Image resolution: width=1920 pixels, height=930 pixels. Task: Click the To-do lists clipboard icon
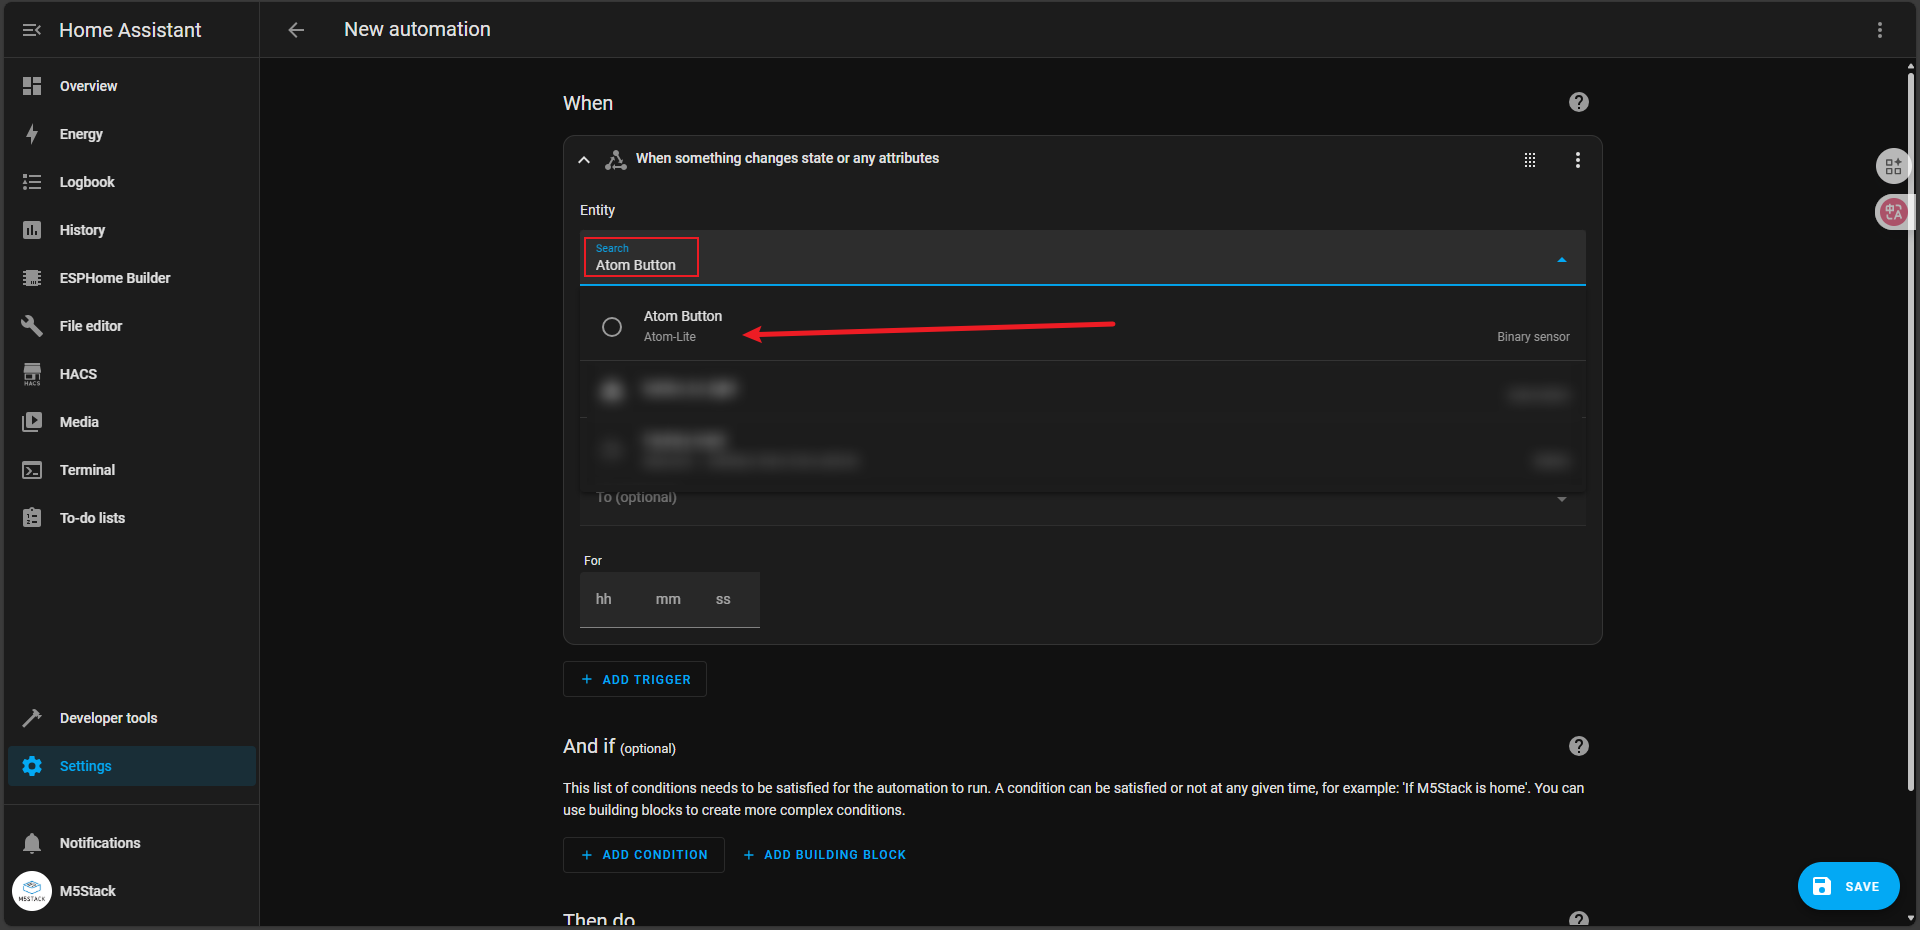pos(32,518)
